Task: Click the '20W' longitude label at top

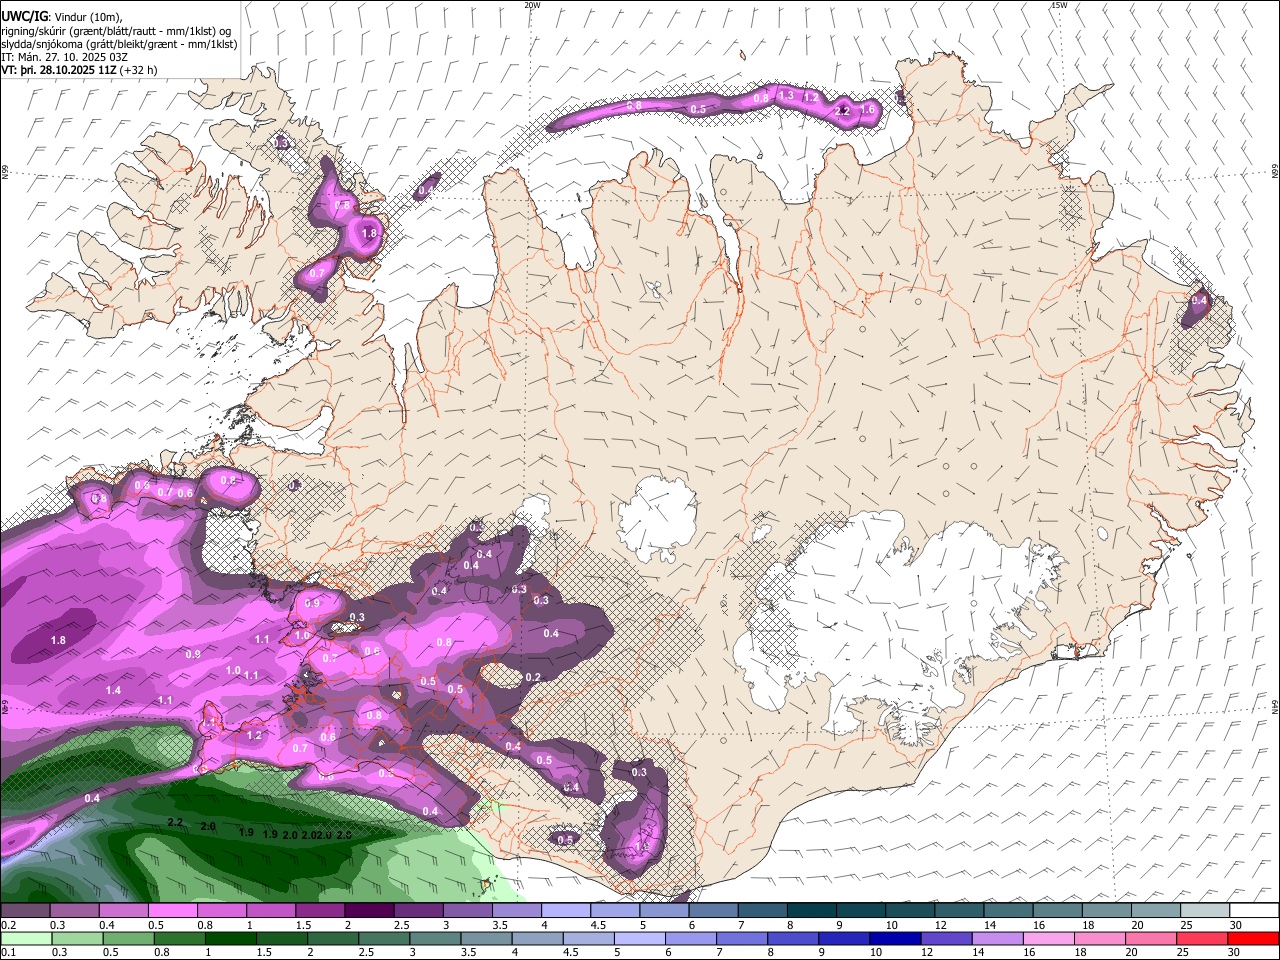Action: 532,5
